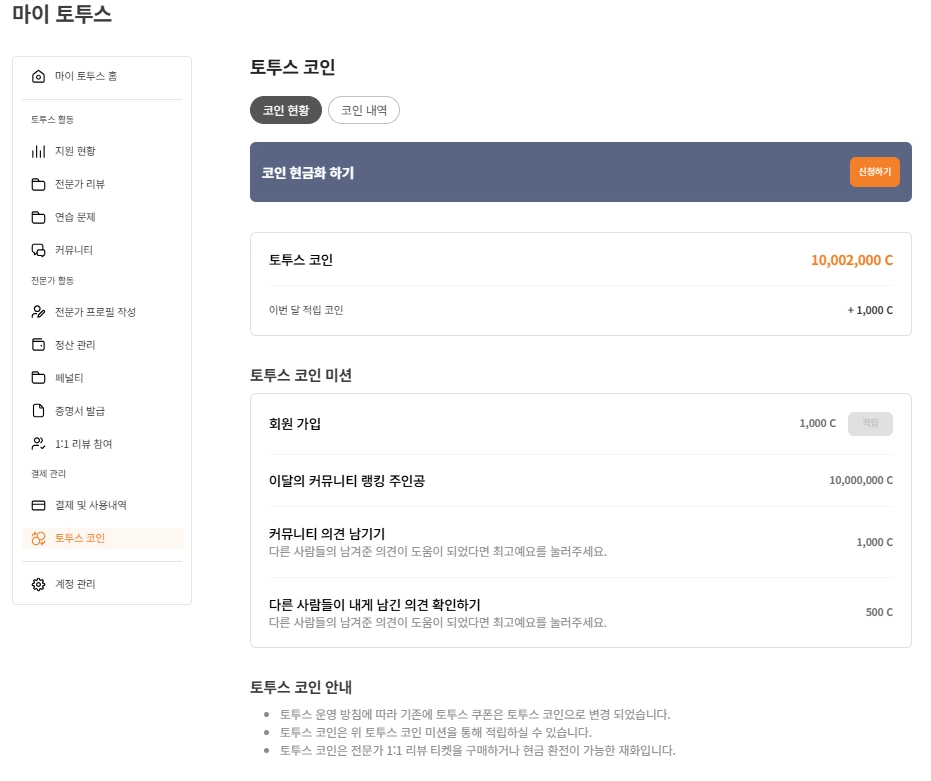Open 커뮤니티 chat bubble icon
931x781 pixels.
tap(38, 250)
